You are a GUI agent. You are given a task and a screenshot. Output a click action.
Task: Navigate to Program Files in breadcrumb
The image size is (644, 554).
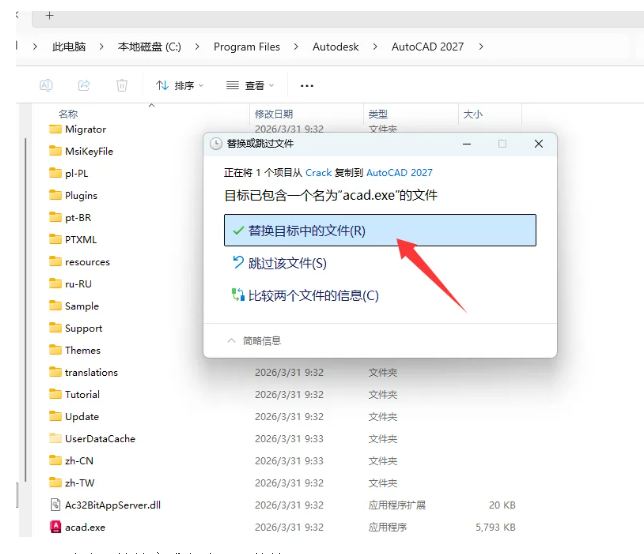[246, 47]
